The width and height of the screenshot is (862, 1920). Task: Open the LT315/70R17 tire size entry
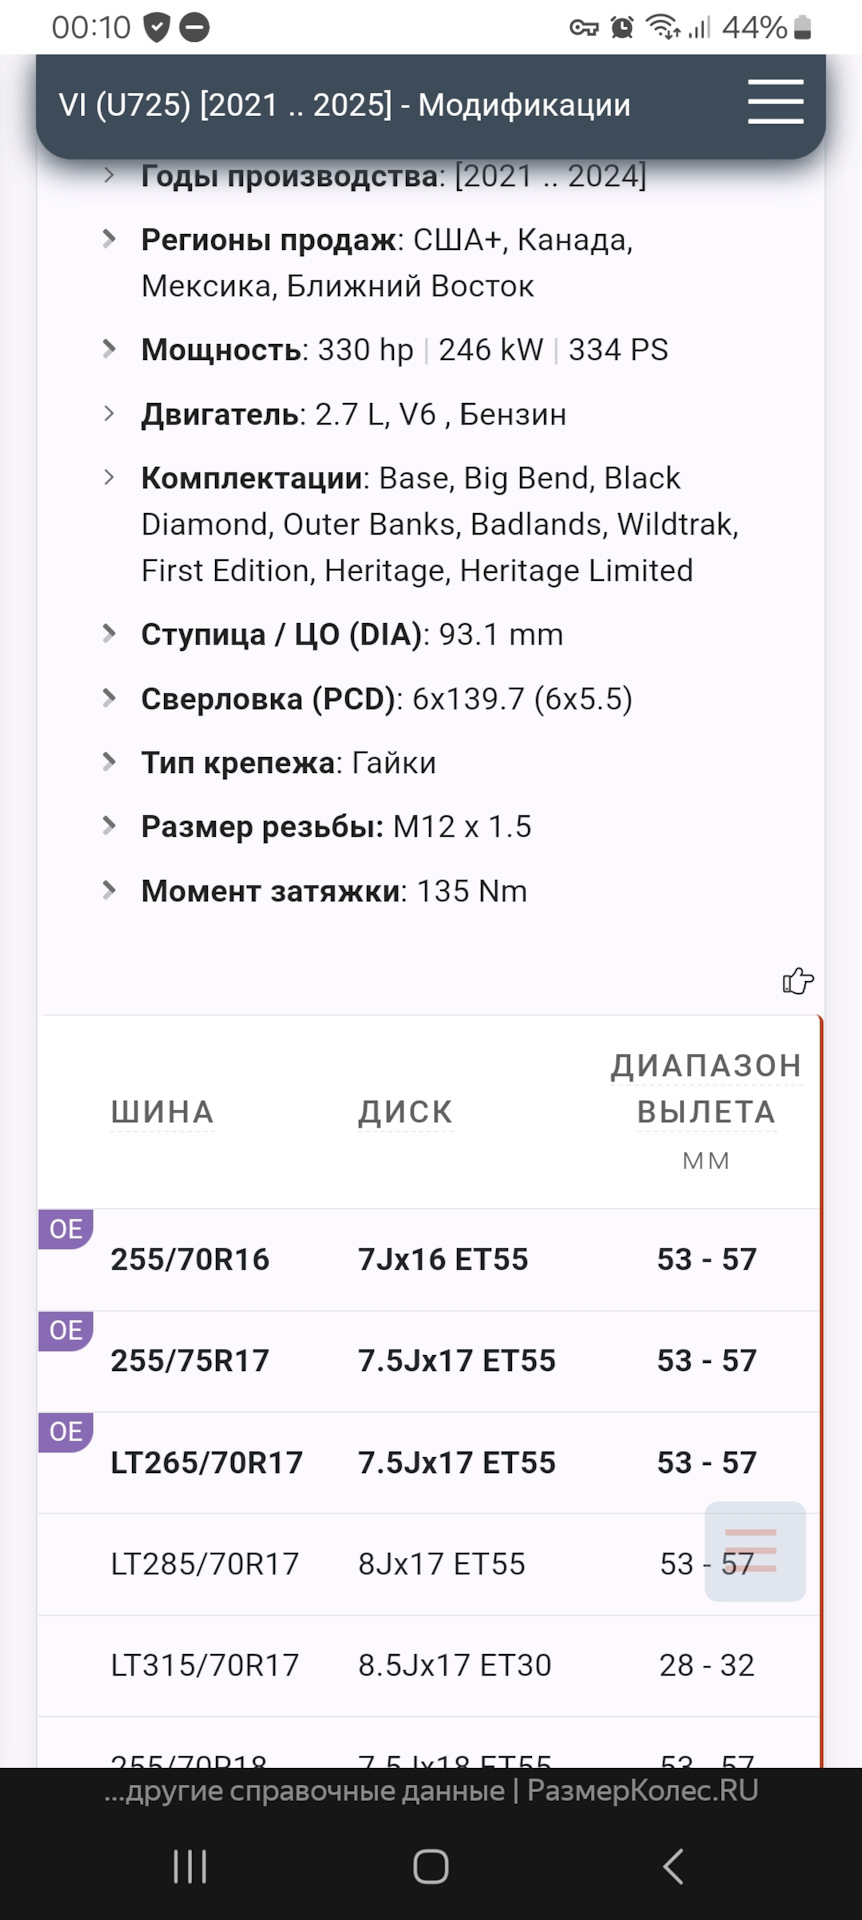point(205,1665)
